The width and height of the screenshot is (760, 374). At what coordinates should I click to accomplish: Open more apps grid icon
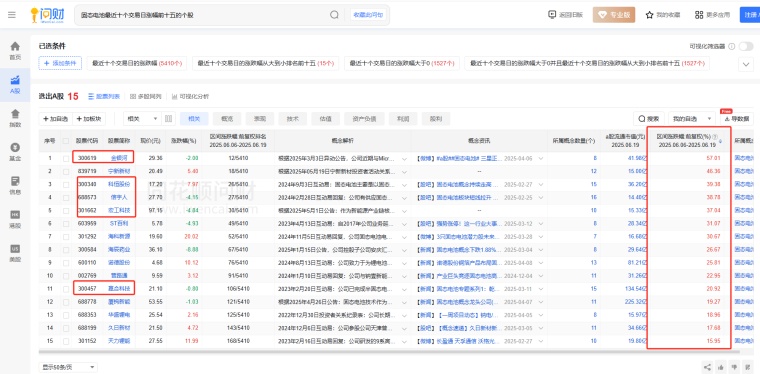[x=698, y=15]
